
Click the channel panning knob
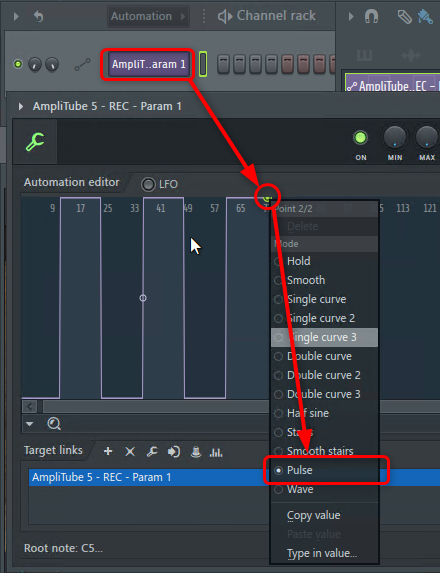(35, 65)
